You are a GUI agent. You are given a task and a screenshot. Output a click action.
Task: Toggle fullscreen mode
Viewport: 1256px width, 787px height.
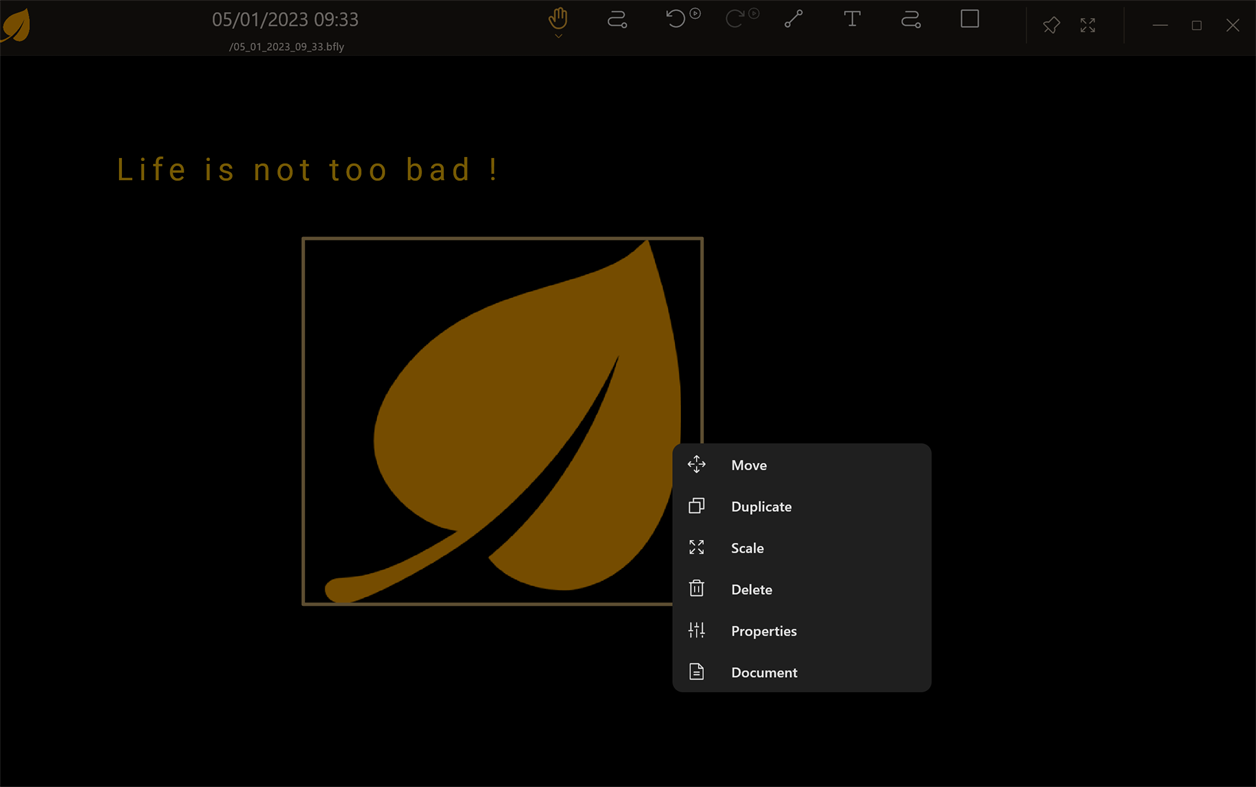click(x=1087, y=25)
